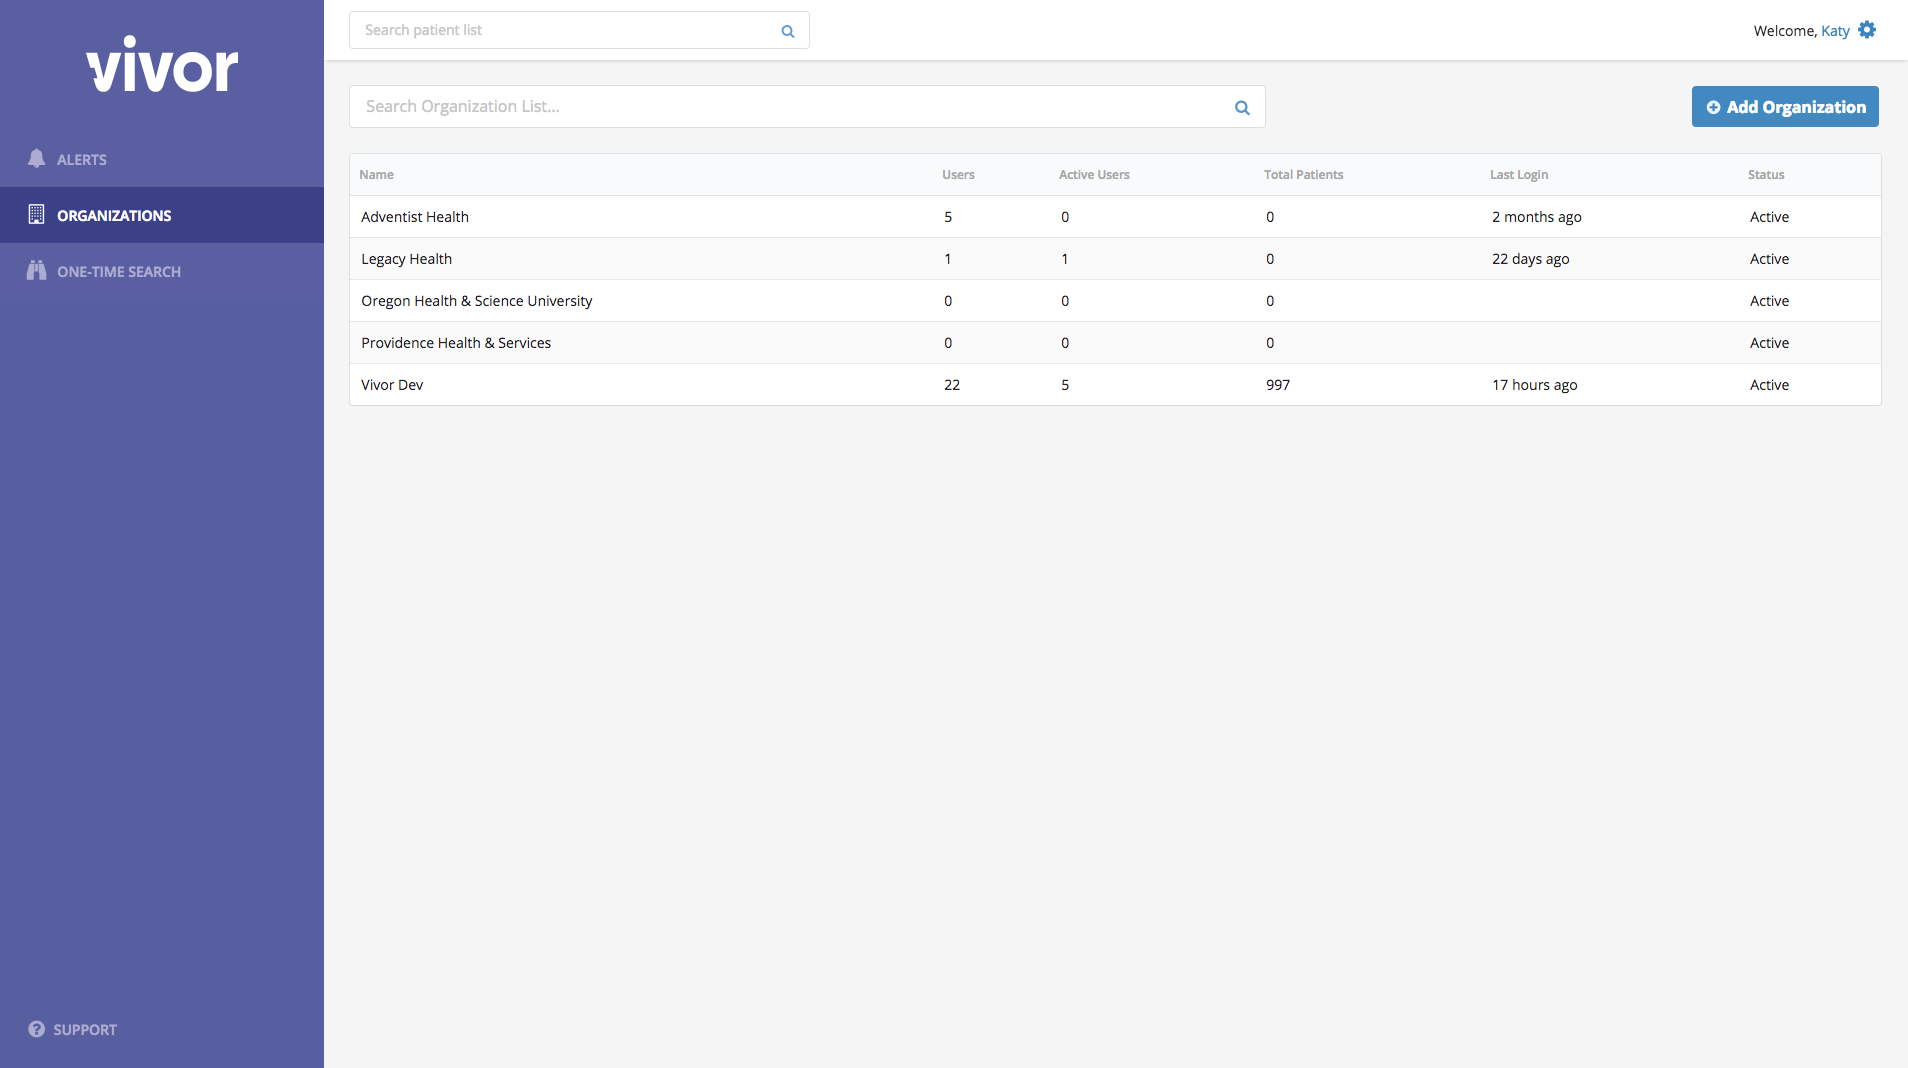Click the Add Organization button
This screenshot has width=1908, height=1068.
pyautogui.click(x=1785, y=107)
